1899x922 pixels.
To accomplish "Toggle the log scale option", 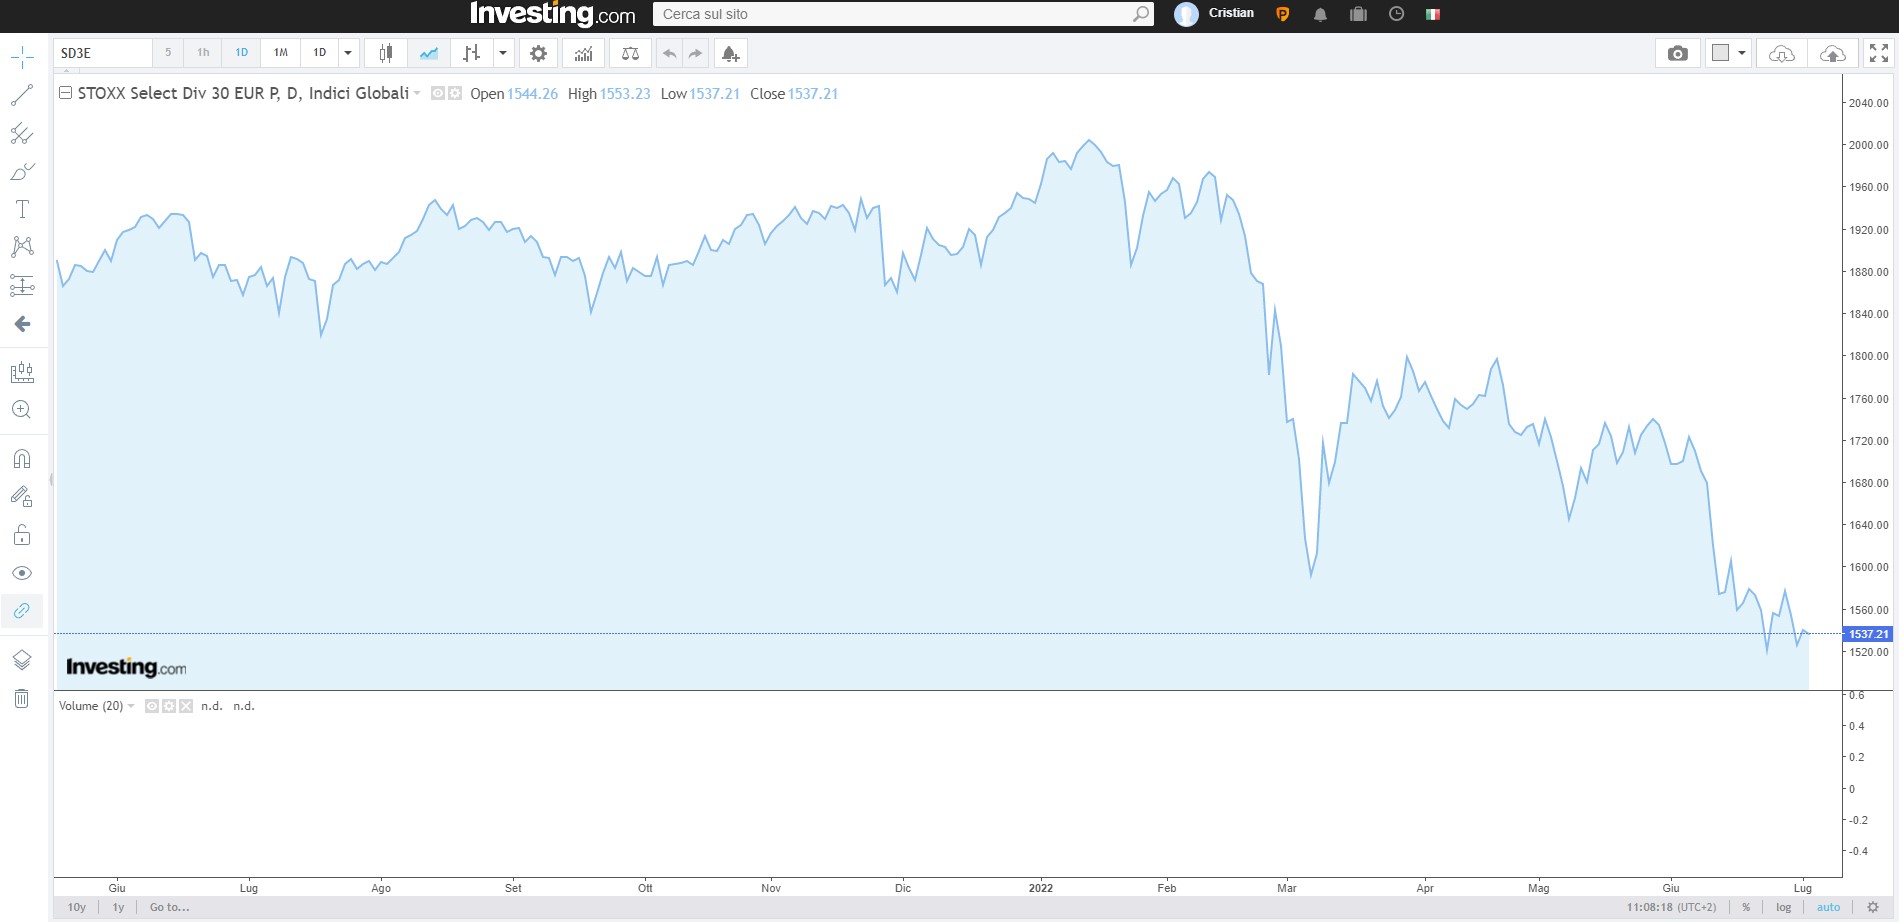I will point(1783,907).
